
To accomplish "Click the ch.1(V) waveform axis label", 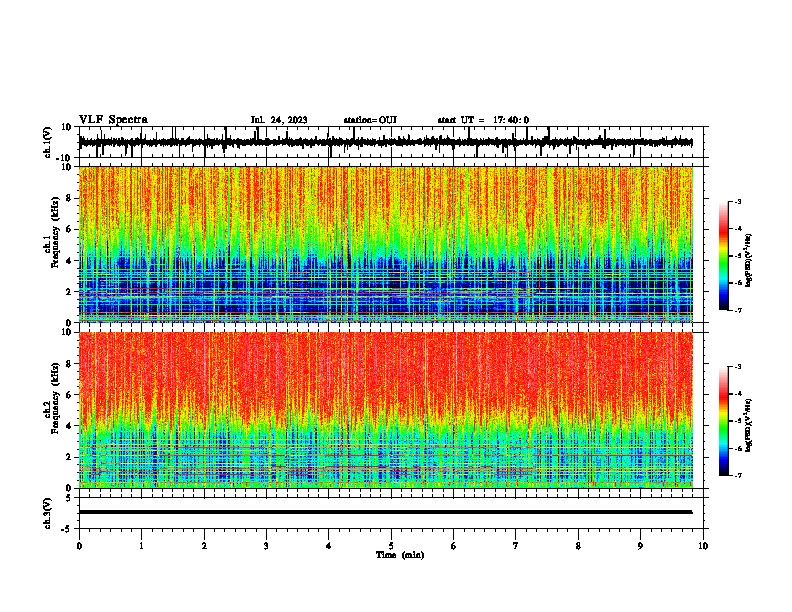I will point(48,142).
